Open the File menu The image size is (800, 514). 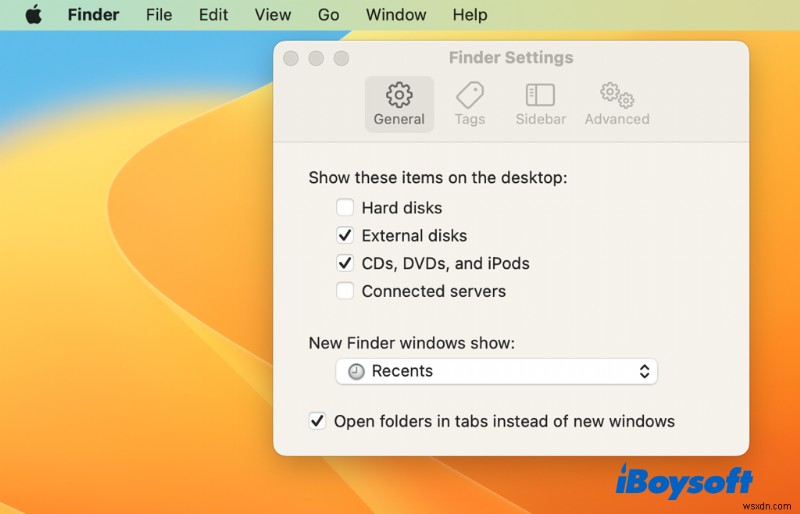[159, 15]
